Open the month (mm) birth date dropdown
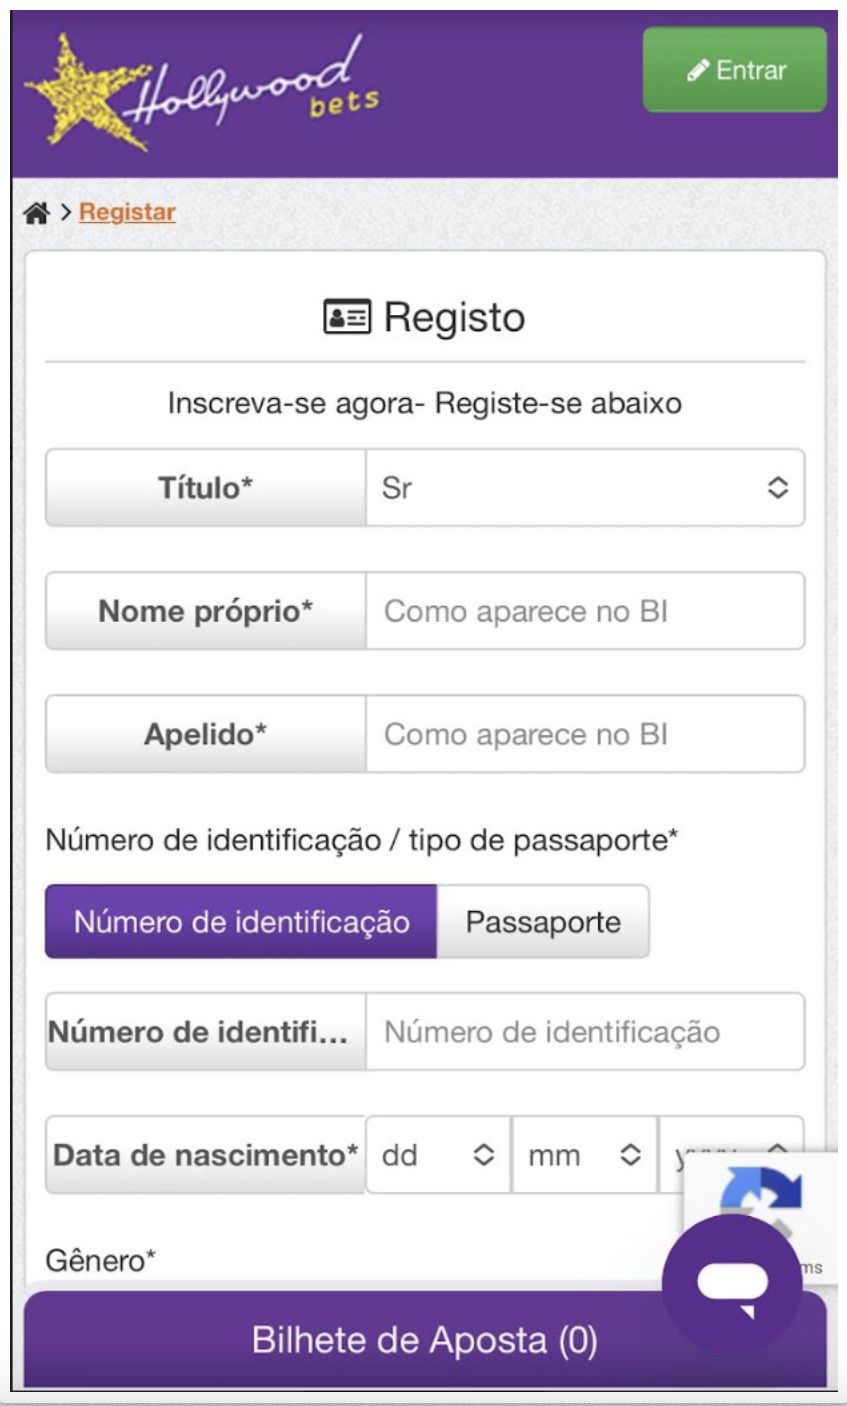The width and height of the screenshot is (847, 1406). pyautogui.click(x=584, y=1155)
